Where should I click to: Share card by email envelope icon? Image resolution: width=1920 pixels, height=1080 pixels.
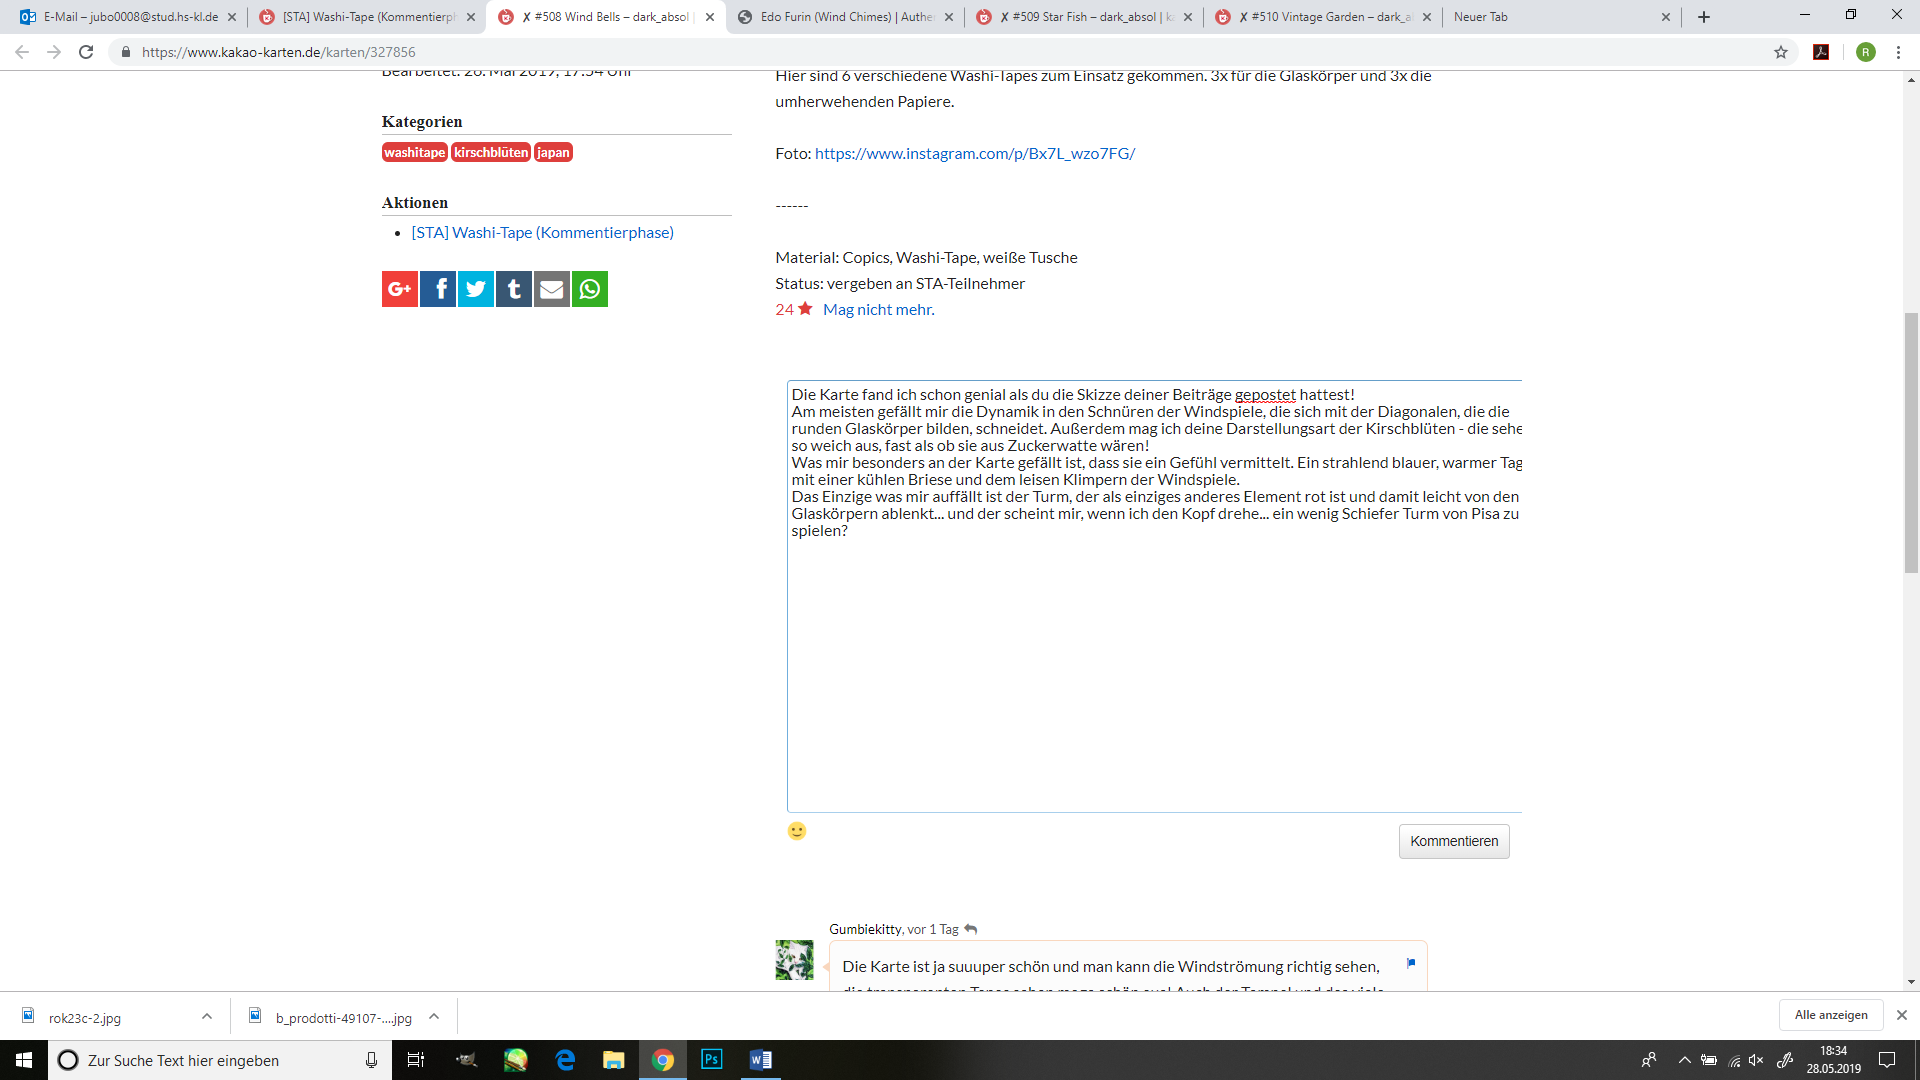pos(552,289)
